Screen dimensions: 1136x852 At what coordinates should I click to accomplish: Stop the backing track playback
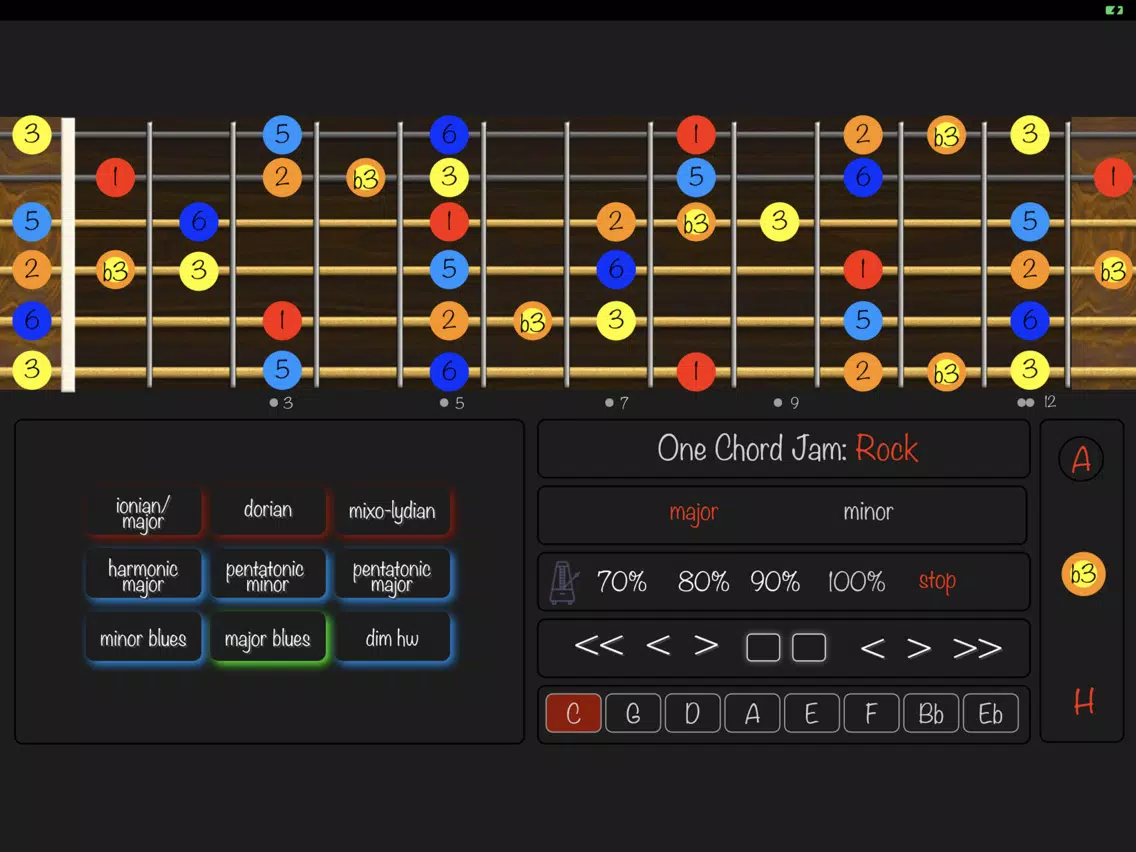pos(937,581)
